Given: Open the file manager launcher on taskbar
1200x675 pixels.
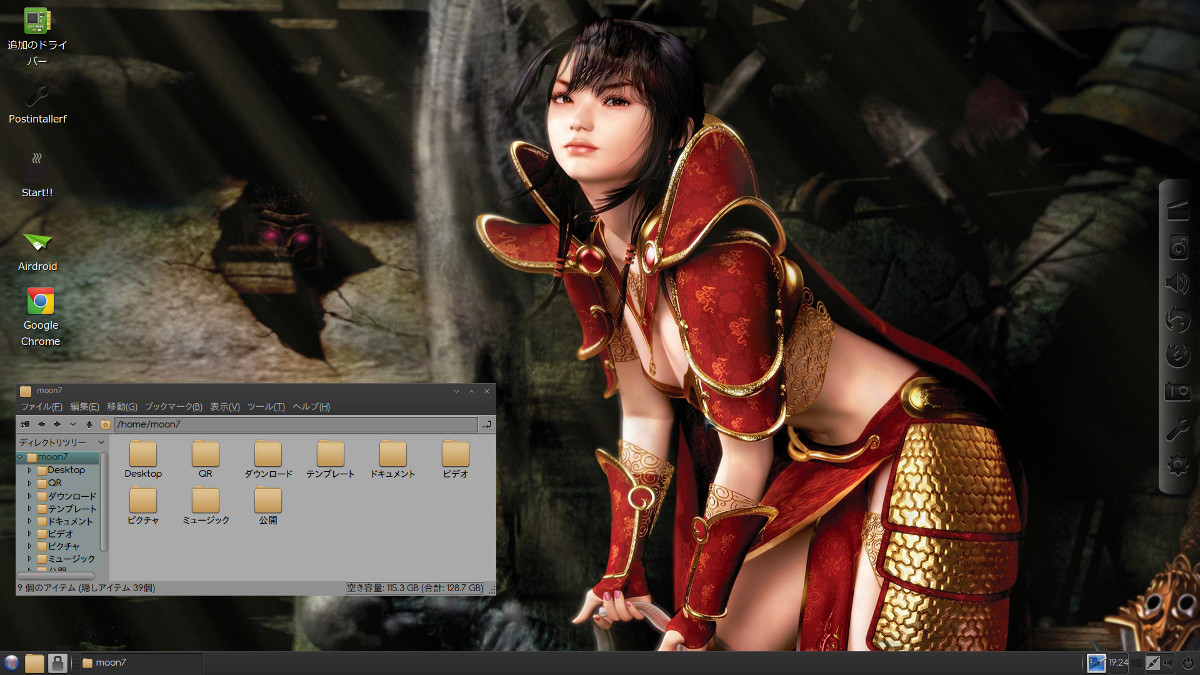Looking at the screenshot, I should (35, 662).
